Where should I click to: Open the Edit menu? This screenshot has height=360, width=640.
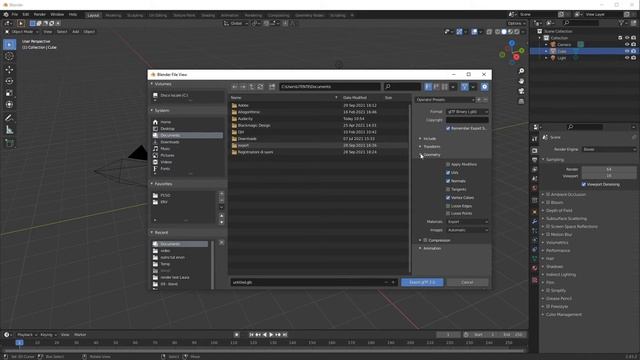coord(26,14)
